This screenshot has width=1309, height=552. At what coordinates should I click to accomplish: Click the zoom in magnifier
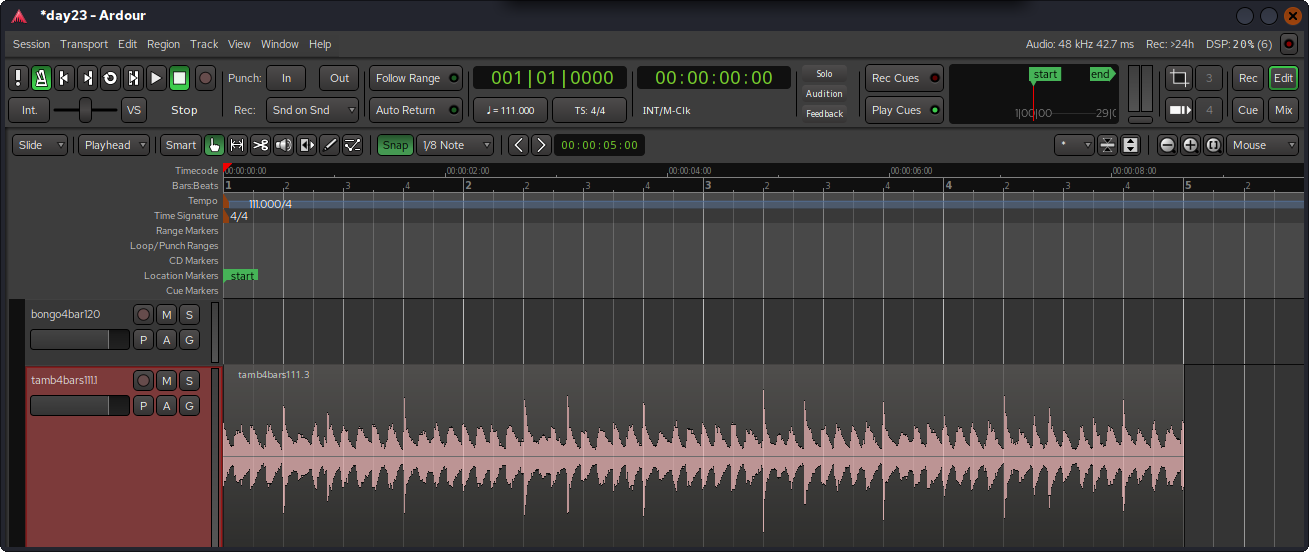pos(1190,145)
